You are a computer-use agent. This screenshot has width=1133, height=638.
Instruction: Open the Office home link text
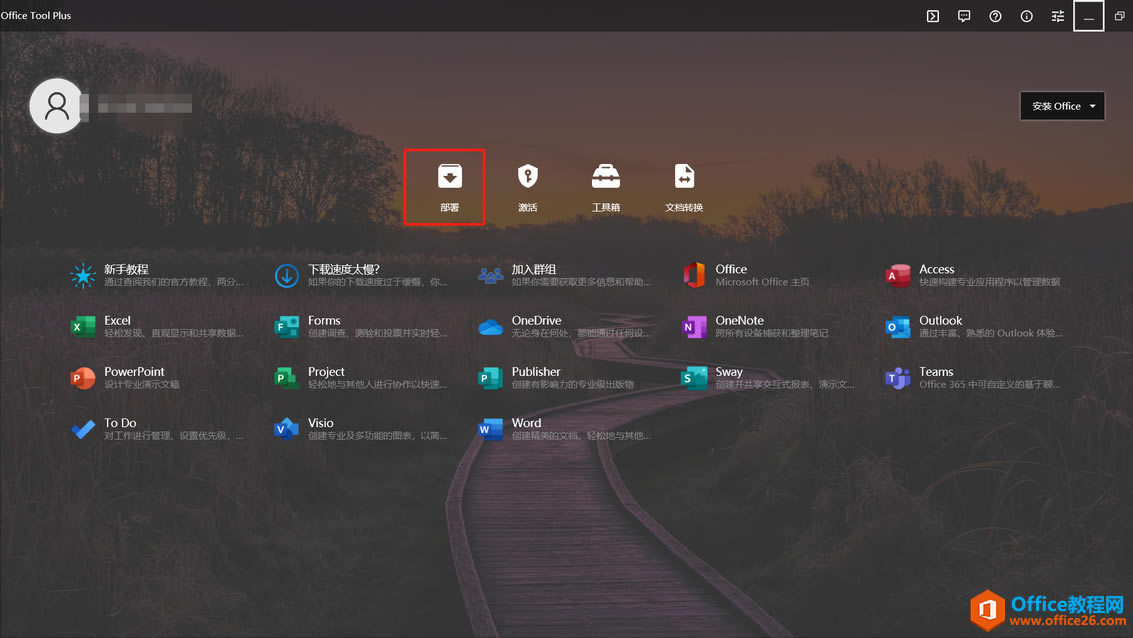coord(731,269)
